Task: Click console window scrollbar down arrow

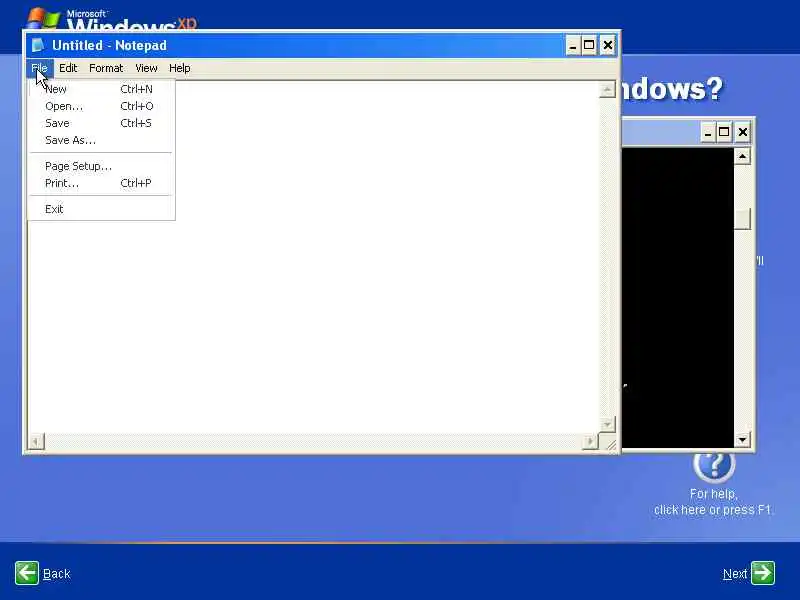Action: coord(742,439)
